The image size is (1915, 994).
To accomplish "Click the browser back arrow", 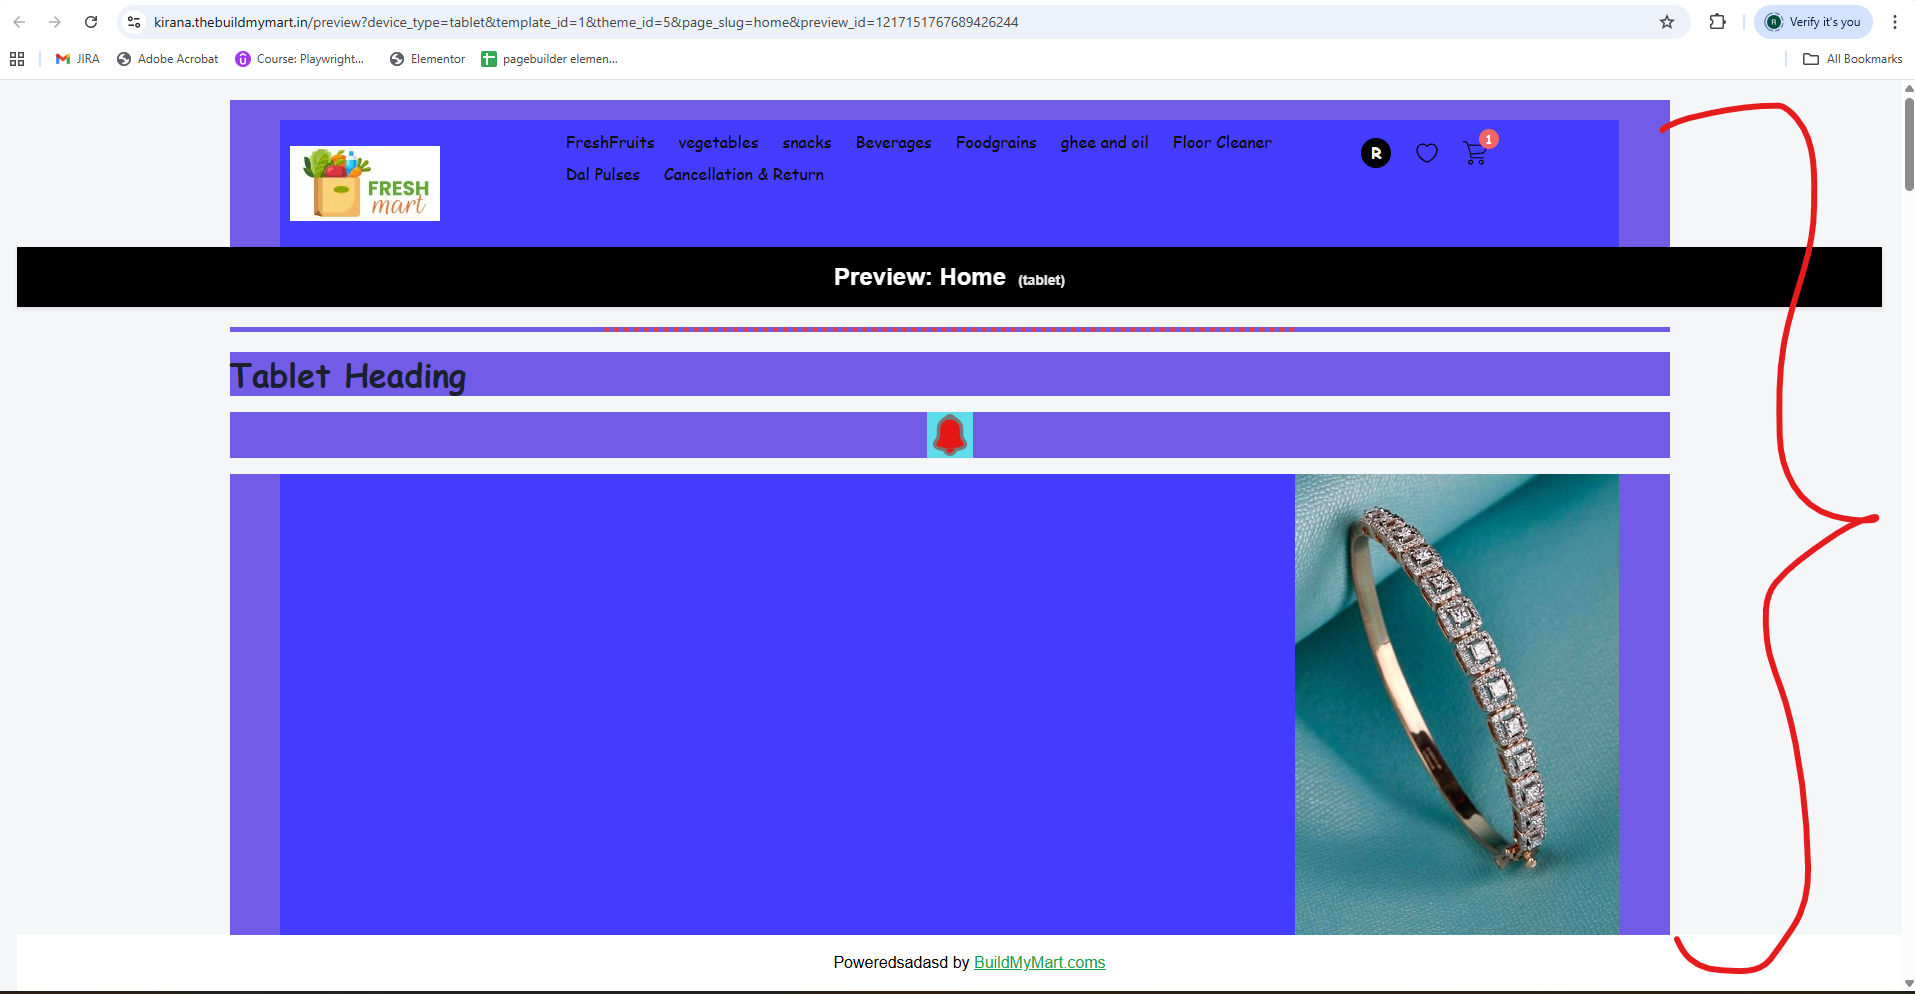I will (19, 22).
